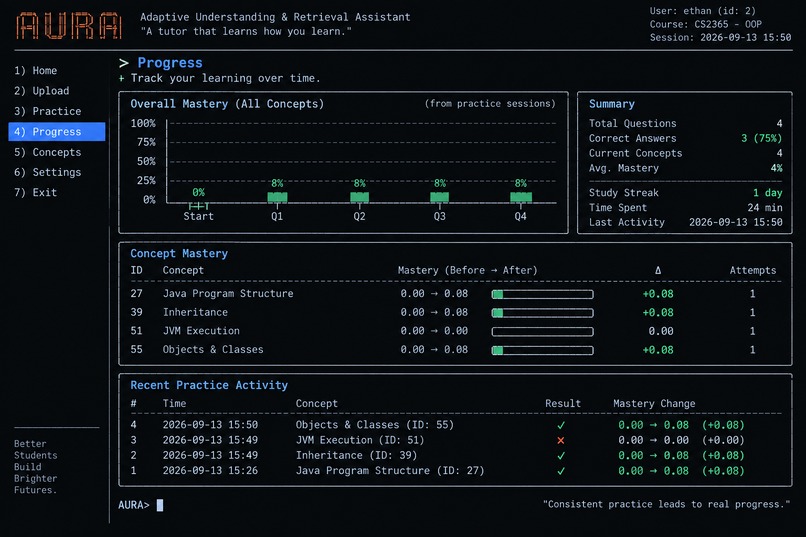Viewport: 806px width, 537px height.
Task: Click the 'Last Activity' summary label
Action: (x=627, y=223)
